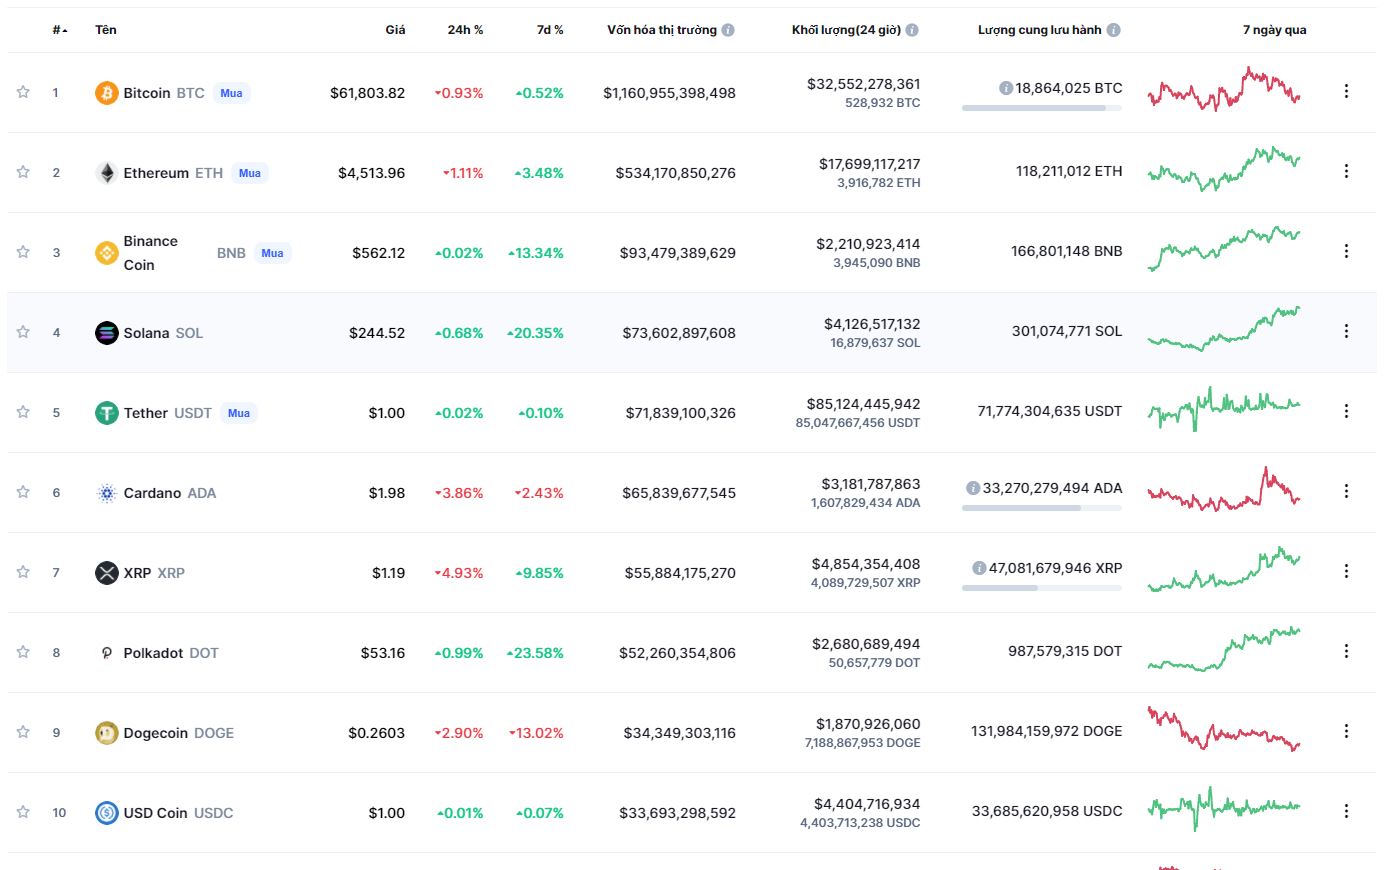Click the info icon beside Vốn hóa thị trường
Screen dimensions: 1386x870
tap(728, 30)
